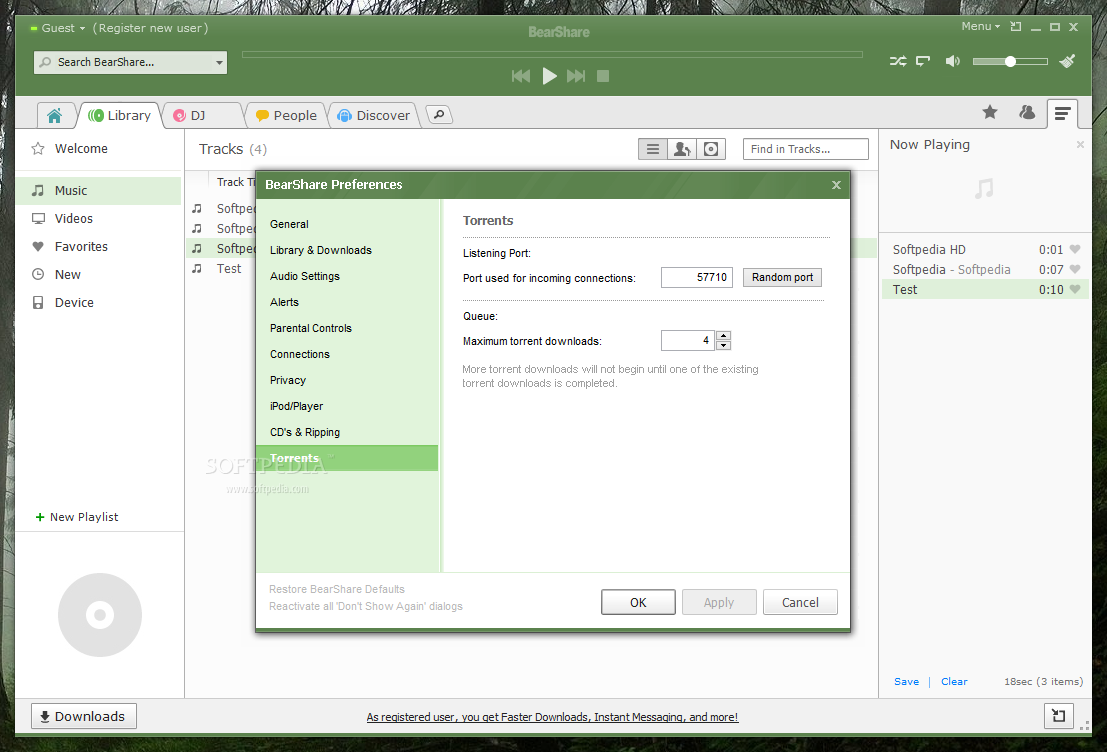Open the registered user benefits link

(x=552, y=717)
